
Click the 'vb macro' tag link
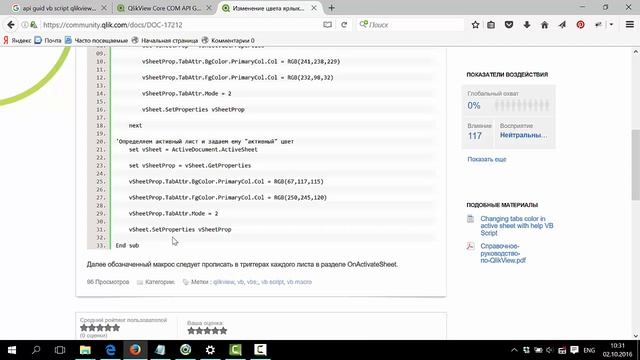[299, 282]
